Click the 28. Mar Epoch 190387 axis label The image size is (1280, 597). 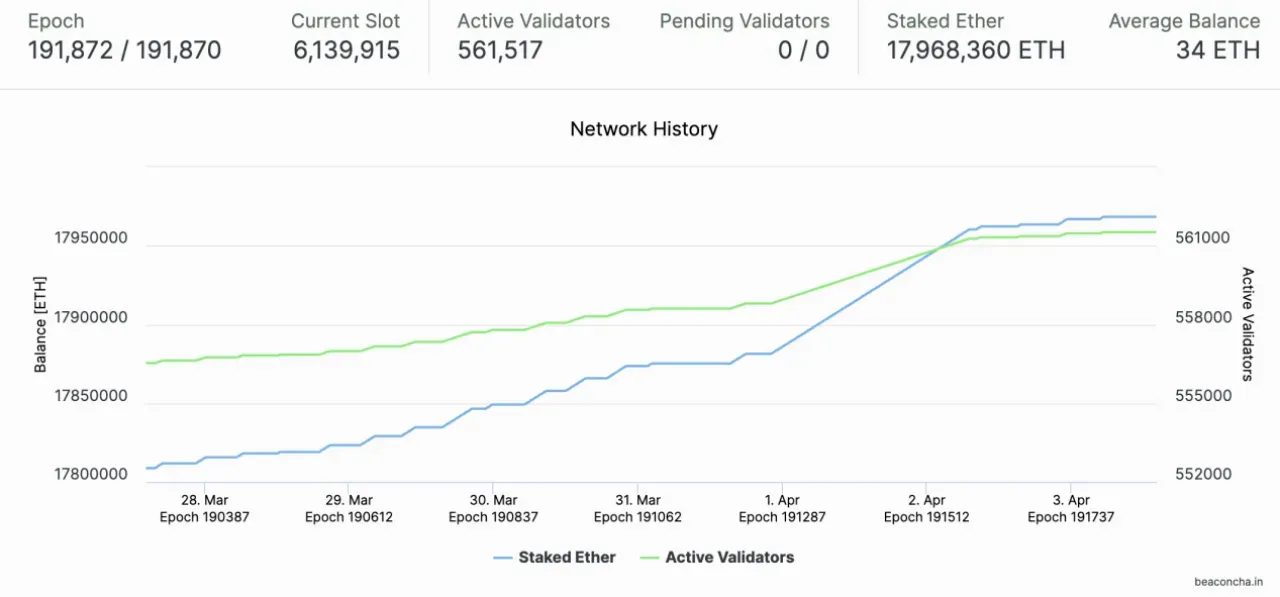(205, 508)
